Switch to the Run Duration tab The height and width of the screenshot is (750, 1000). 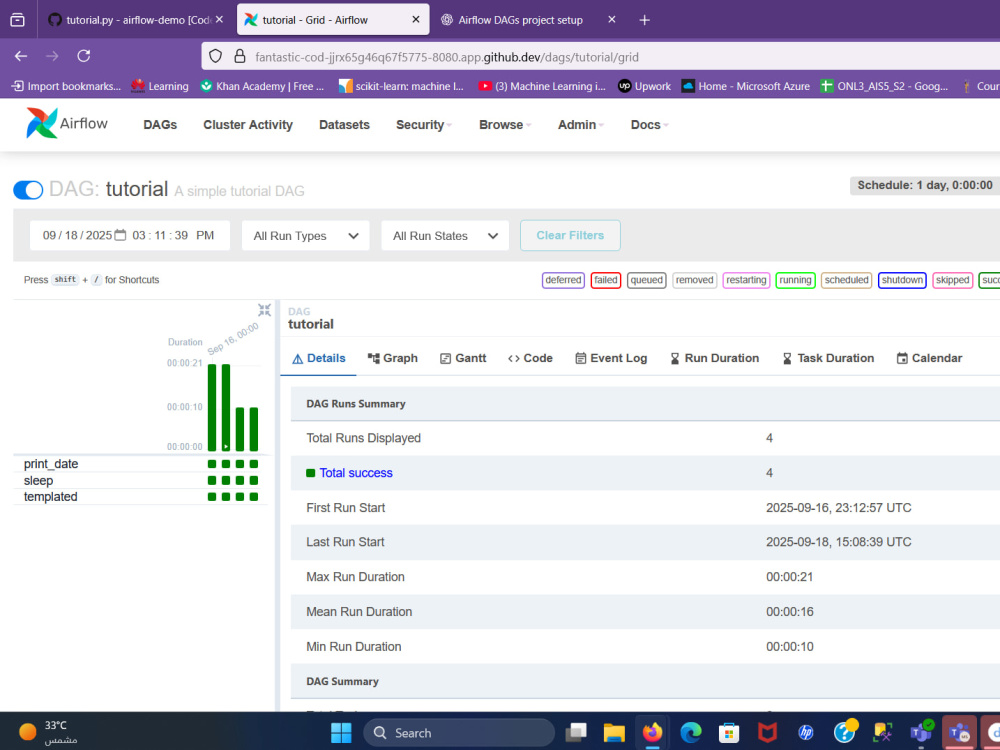714,358
